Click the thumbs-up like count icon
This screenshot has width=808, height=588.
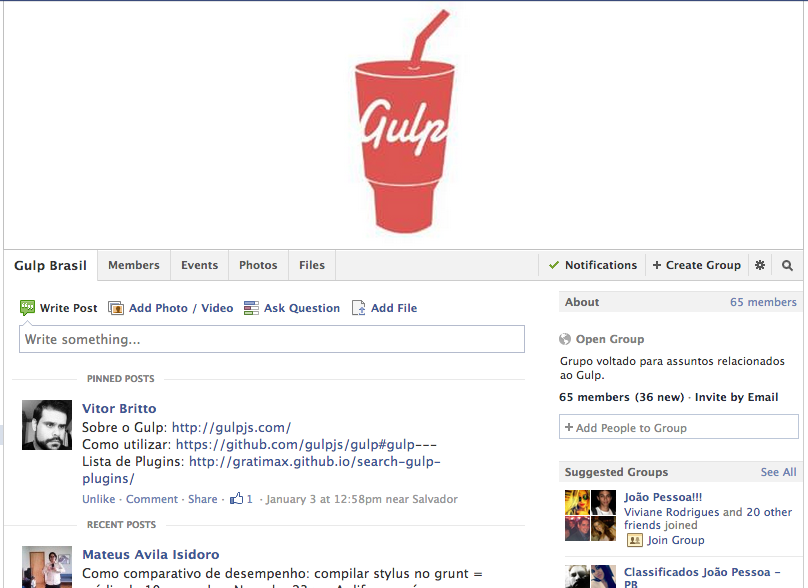pyautogui.click(x=237, y=498)
